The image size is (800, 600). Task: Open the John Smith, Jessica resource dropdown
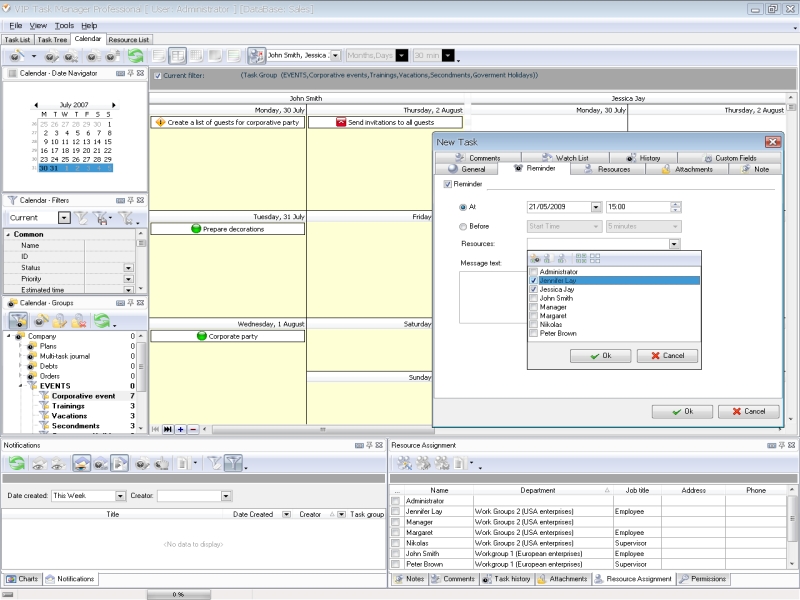coord(335,56)
